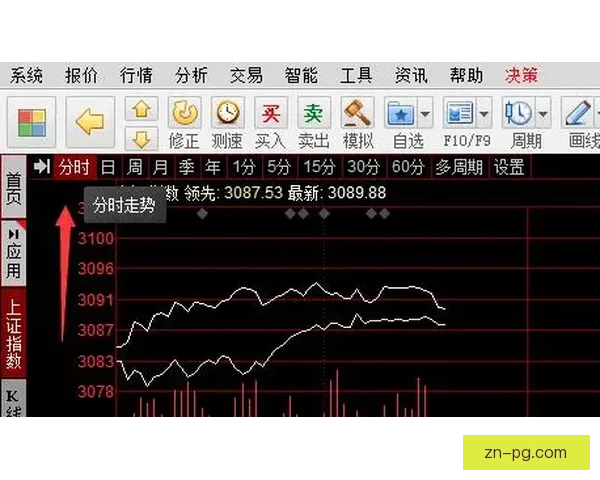
Task: Click the 周期 candlestick clock icon
Action: pyautogui.click(x=518, y=113)
